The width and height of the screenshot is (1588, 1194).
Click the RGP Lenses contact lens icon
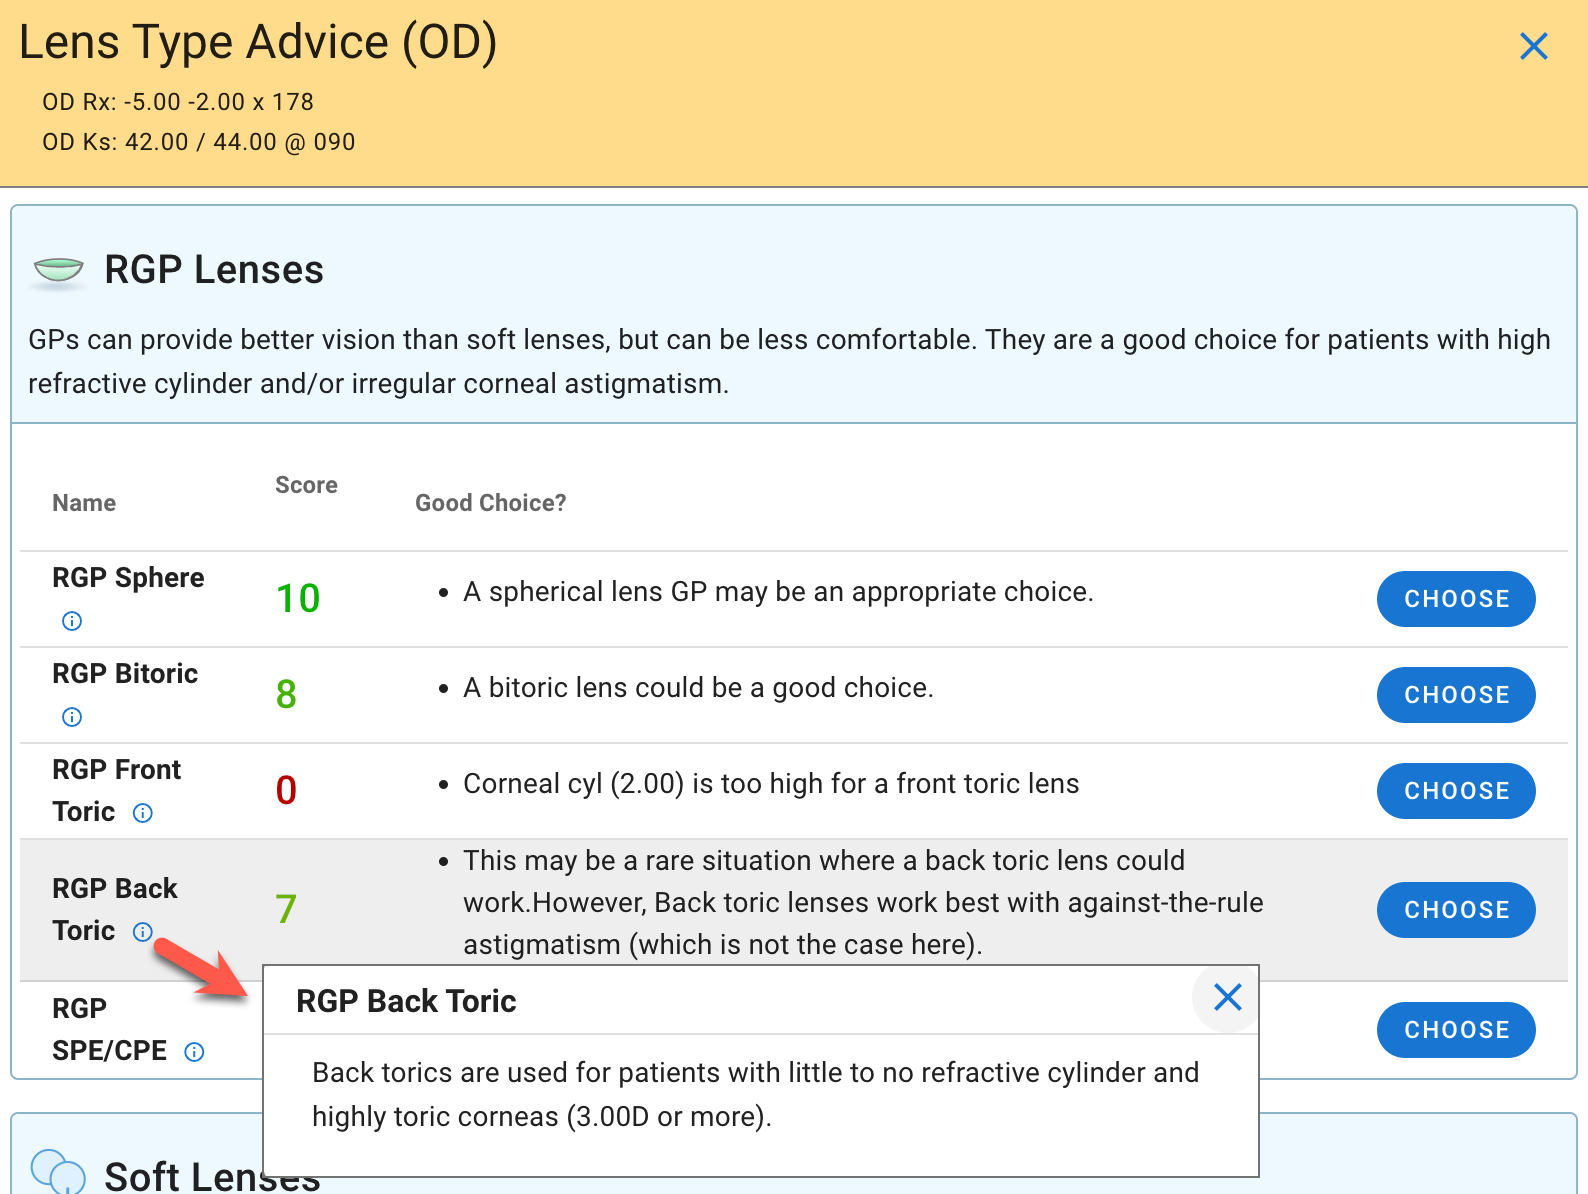pyautogui.click(x=58, y=270)
